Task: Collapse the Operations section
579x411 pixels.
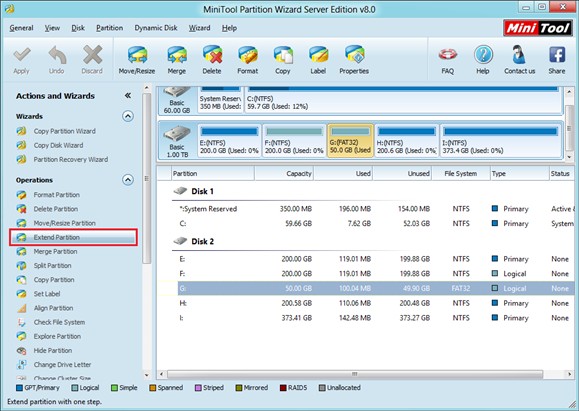Action: tap(128, 180)
